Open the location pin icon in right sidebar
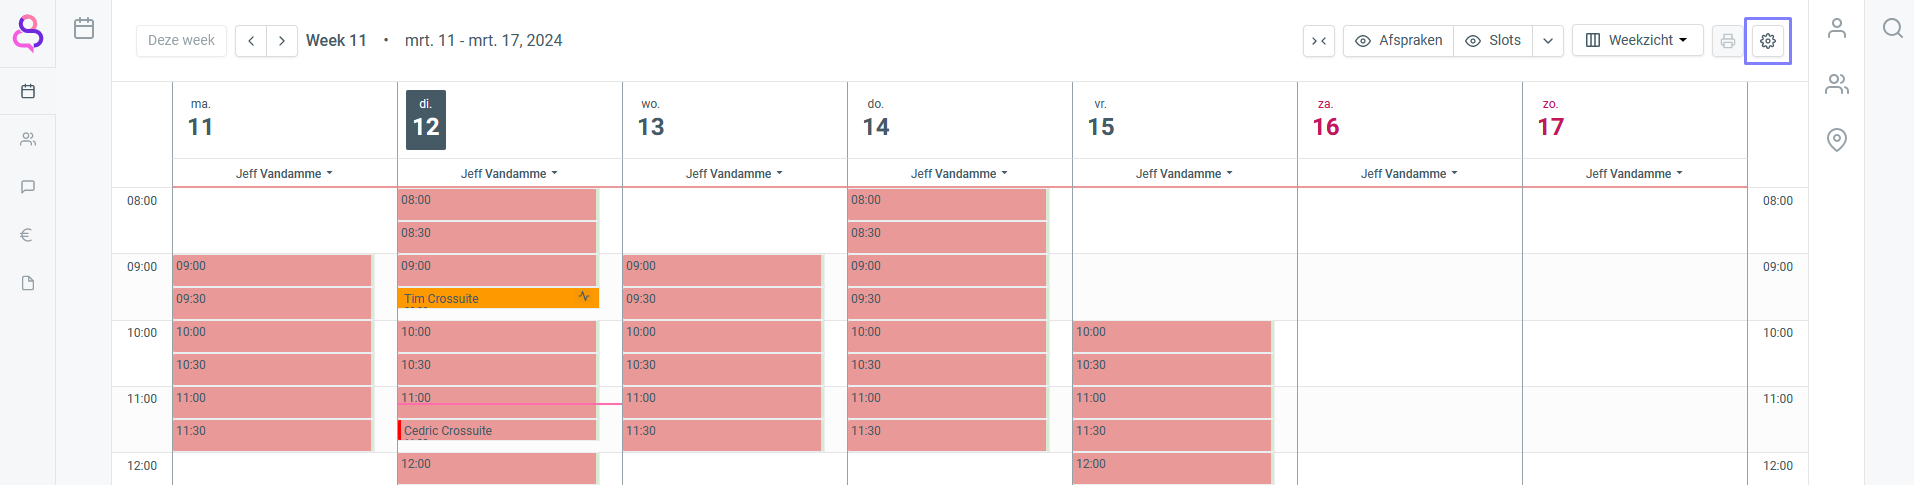Viewport: 1914px width, 485px height. point(1837,140)
